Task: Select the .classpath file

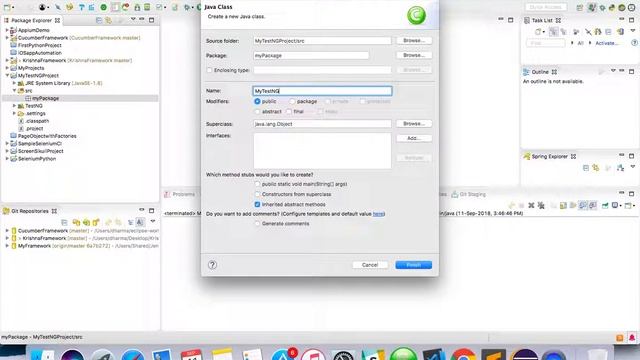Action: point(37,121)
